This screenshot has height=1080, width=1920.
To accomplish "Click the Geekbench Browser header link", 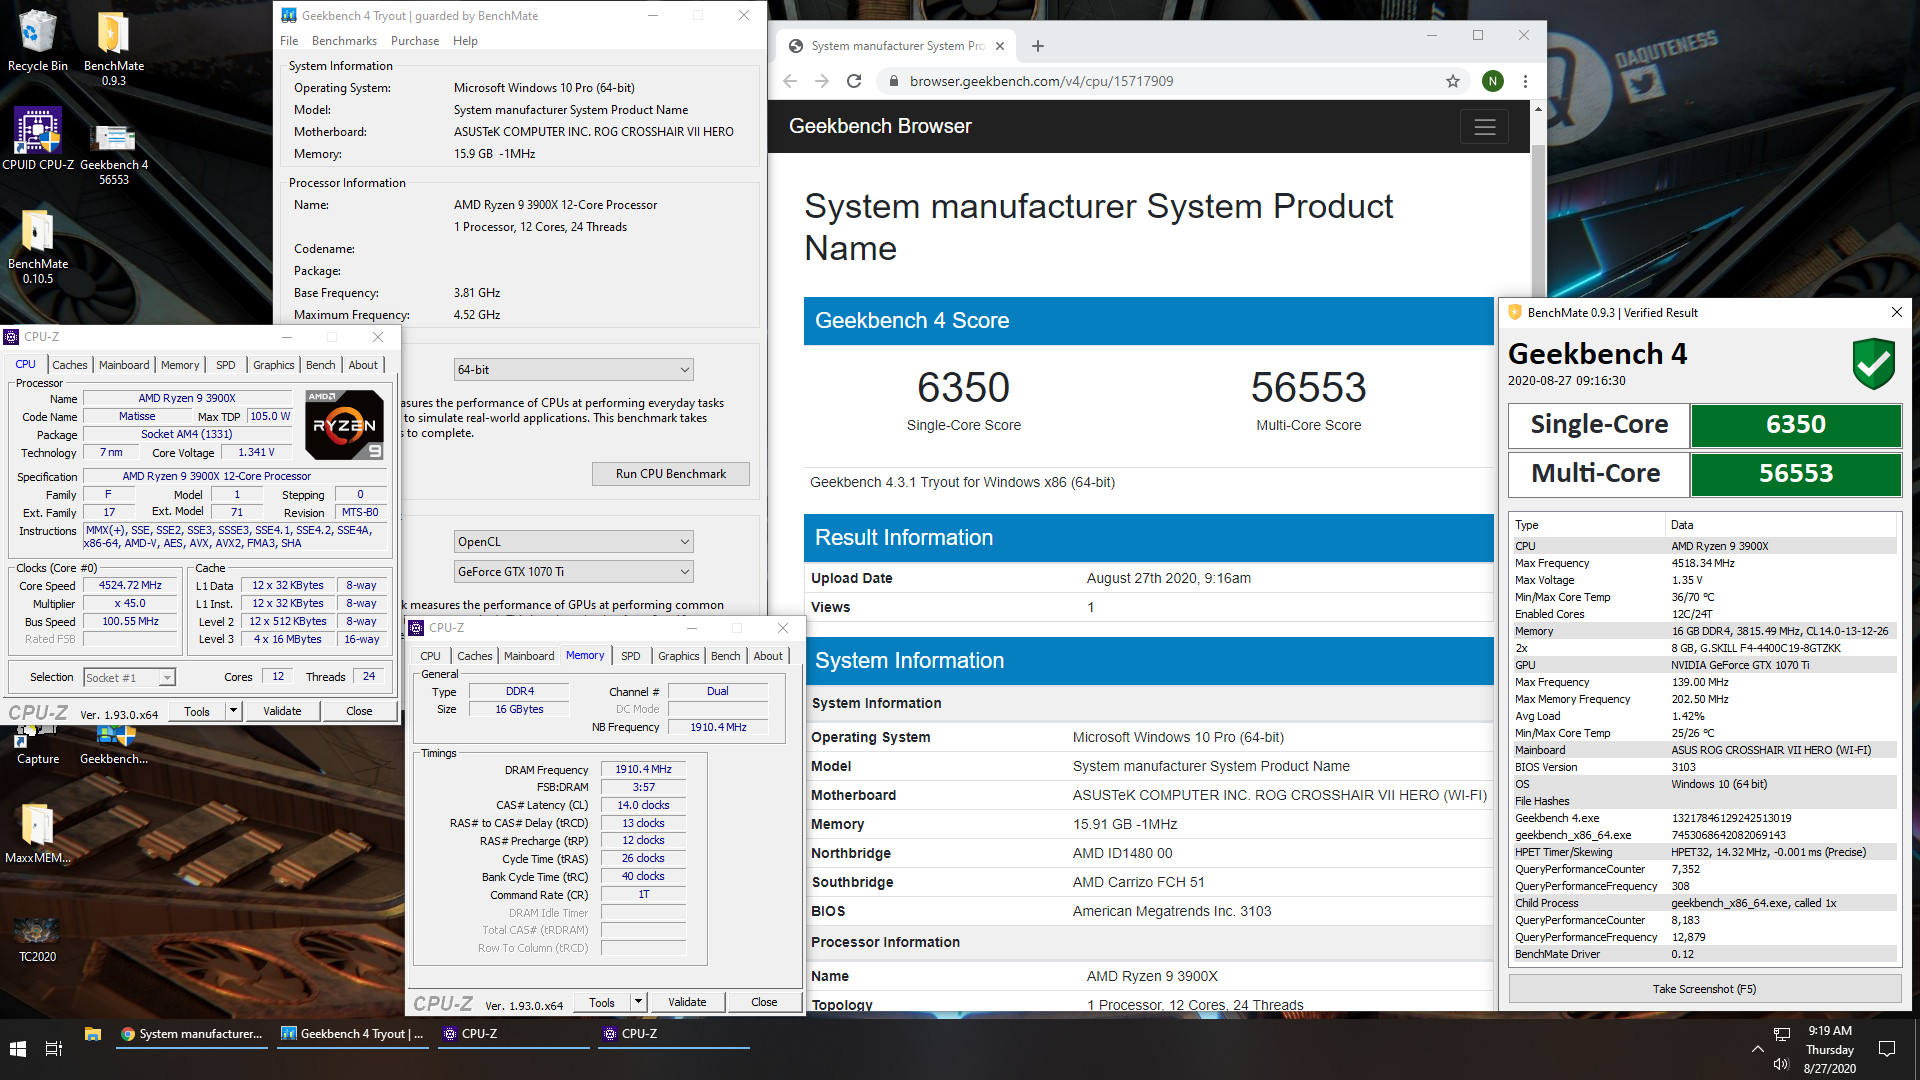I will pos(880,127).
